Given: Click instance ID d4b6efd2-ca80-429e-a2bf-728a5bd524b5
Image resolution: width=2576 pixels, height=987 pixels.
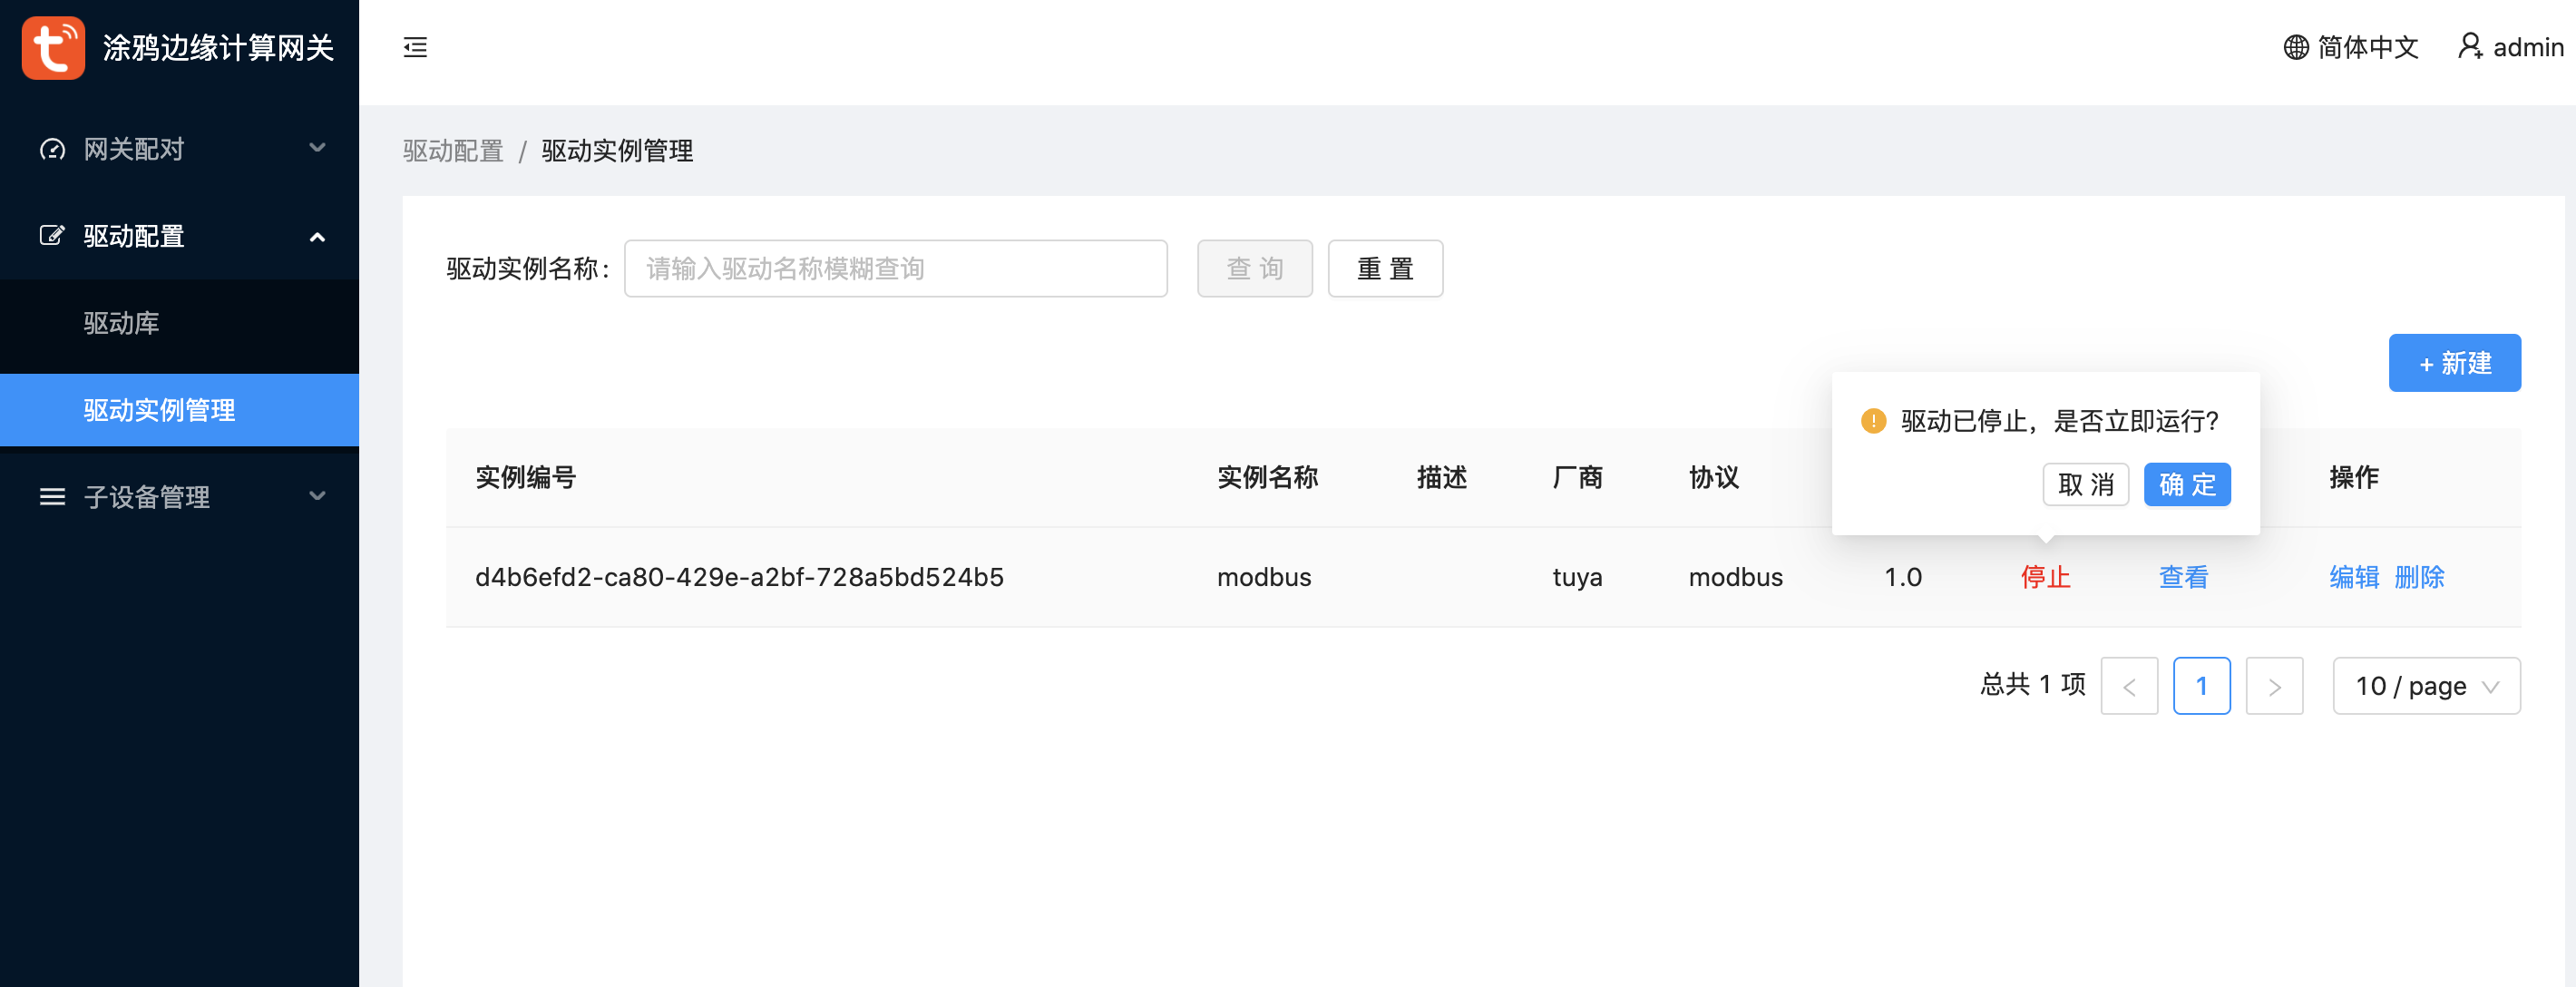Looking at the screenshot, I should [739, 577].
